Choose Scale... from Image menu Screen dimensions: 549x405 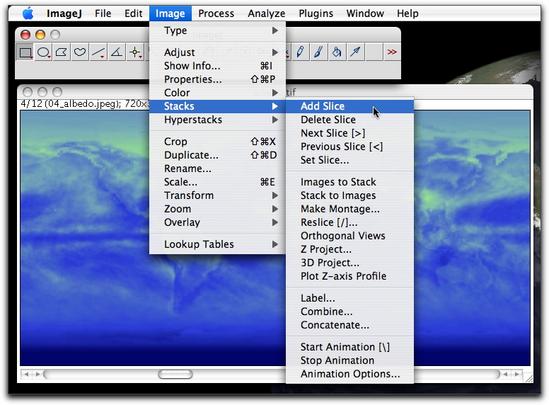pyautogui.click(x=217, y=182)
